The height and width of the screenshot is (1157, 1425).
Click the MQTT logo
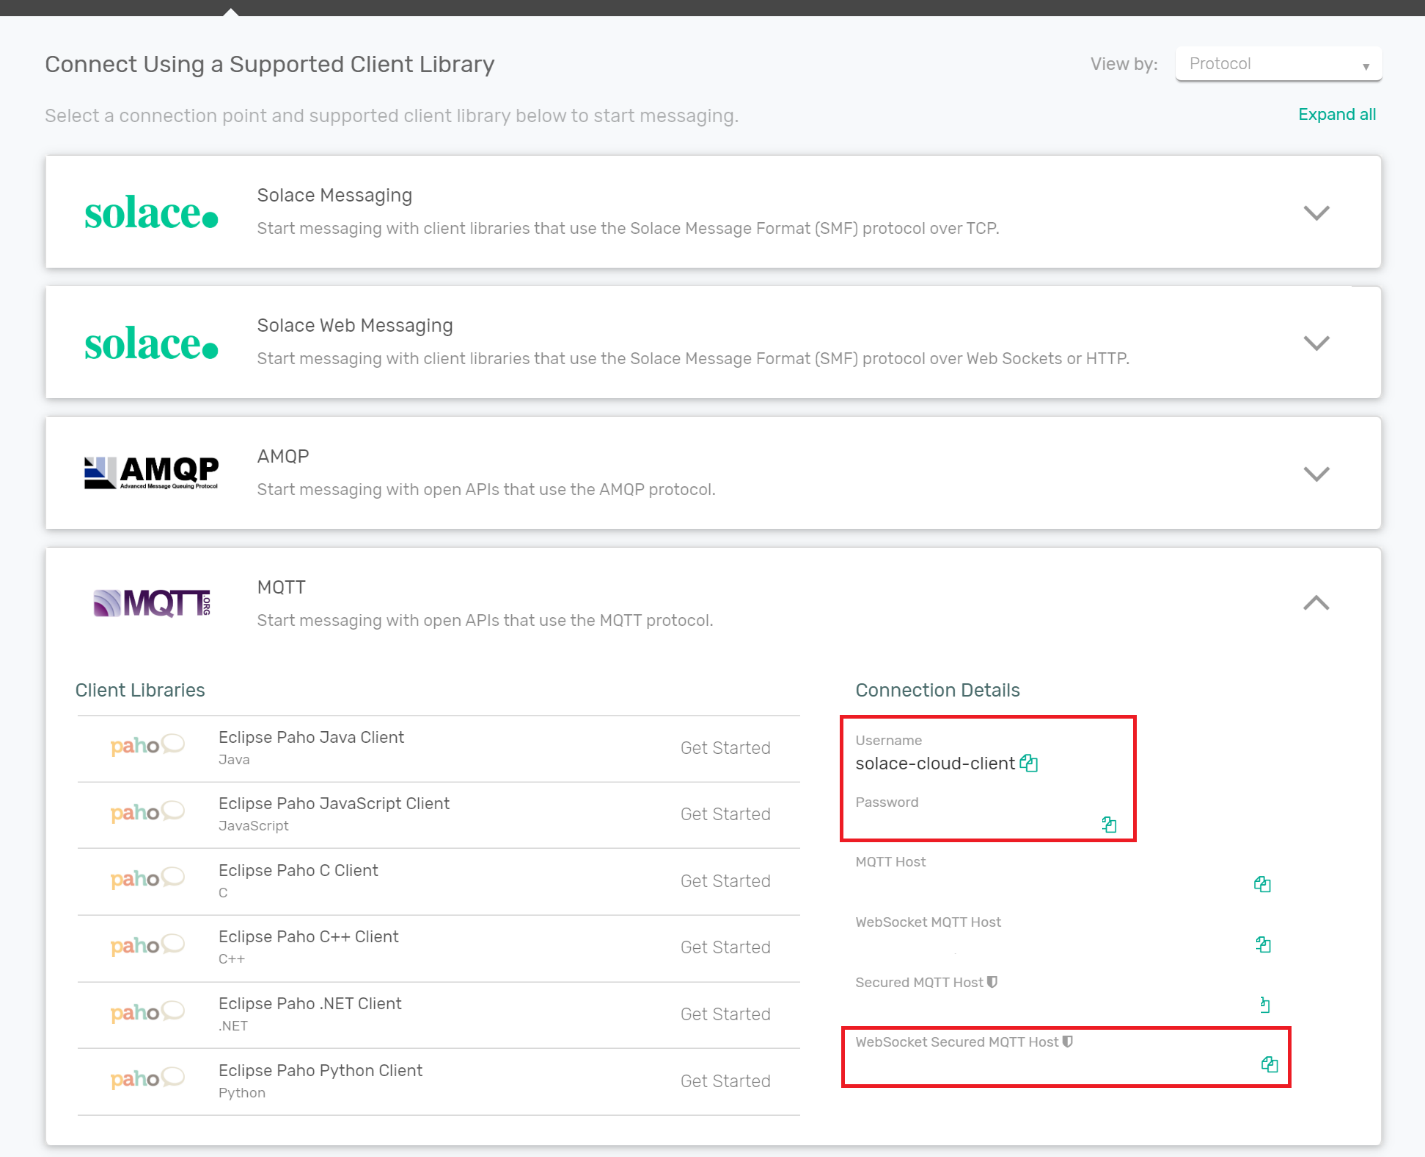152,603
